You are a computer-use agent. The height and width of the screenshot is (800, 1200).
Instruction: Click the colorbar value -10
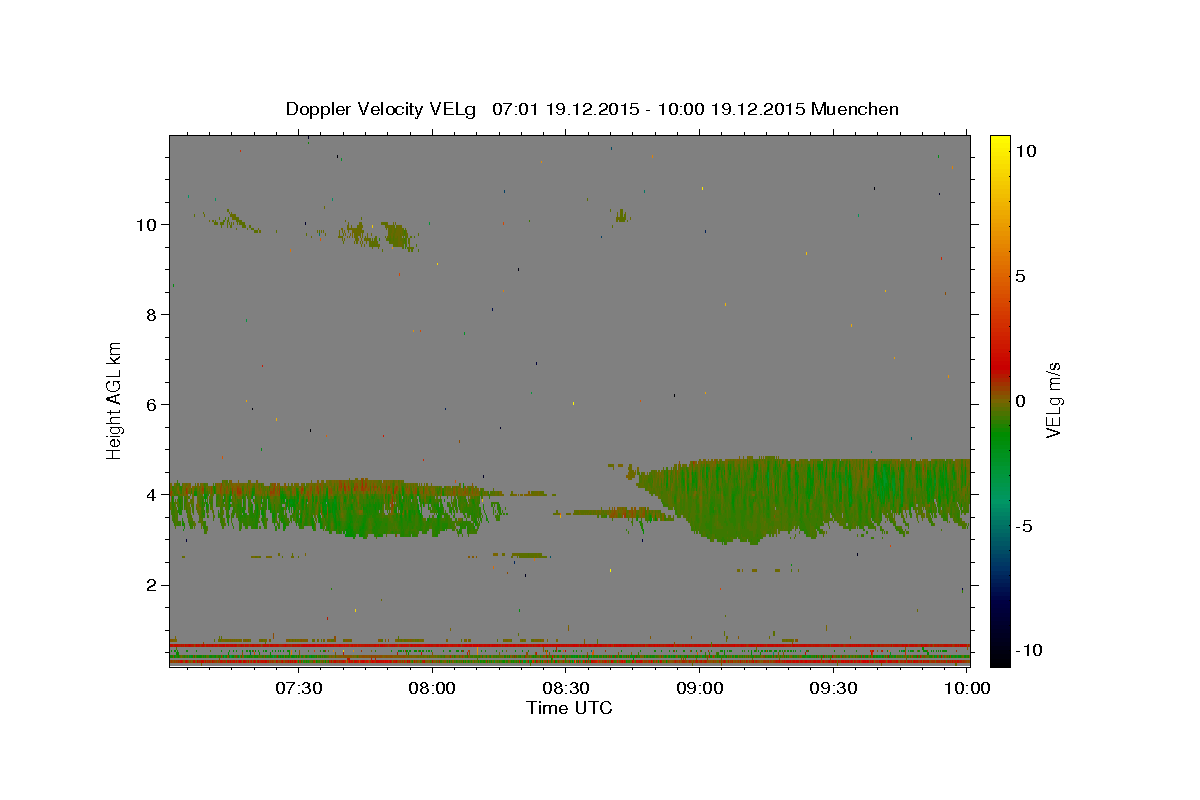(1028, 650)
